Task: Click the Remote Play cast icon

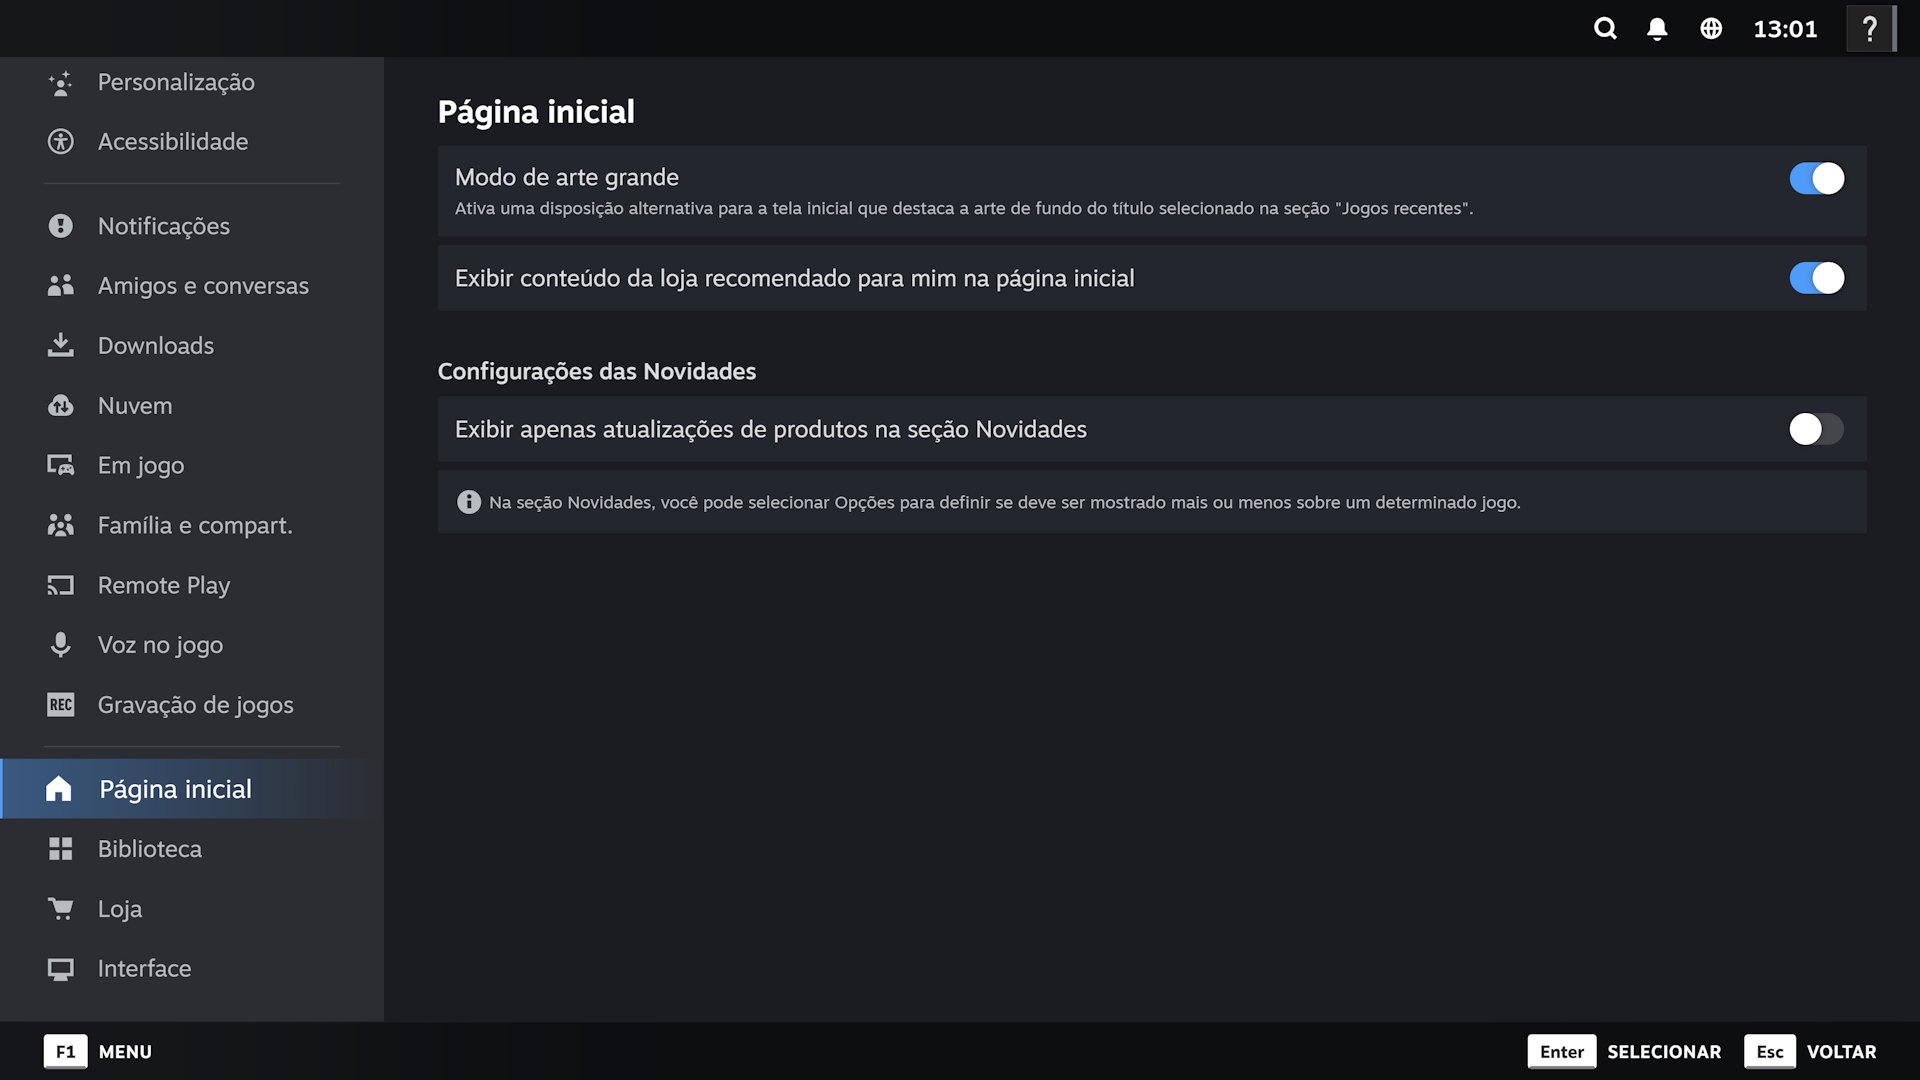Action: tap(60, 585)
